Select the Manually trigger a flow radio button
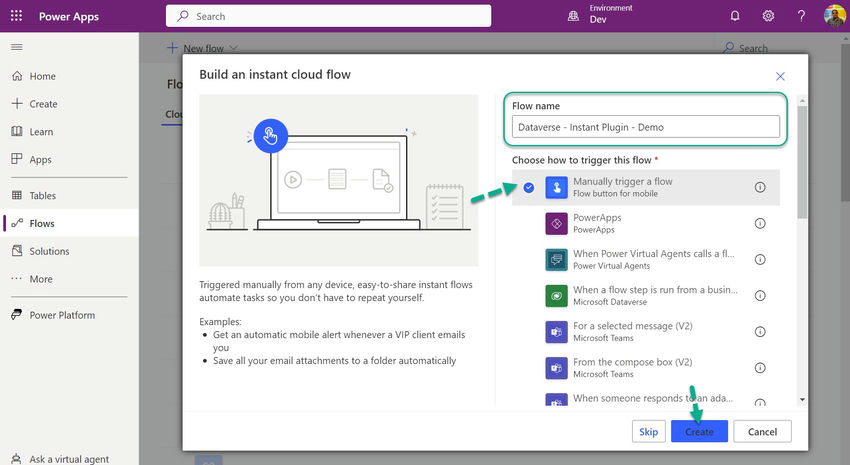Screen dimensions: 850x465 tap(529, 188)
